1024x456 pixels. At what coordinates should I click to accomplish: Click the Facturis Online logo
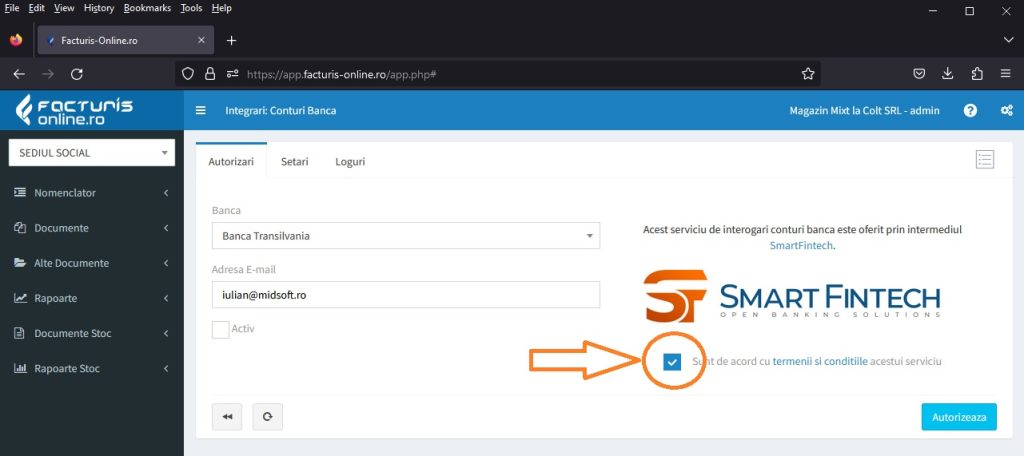[x=74, y=110]
